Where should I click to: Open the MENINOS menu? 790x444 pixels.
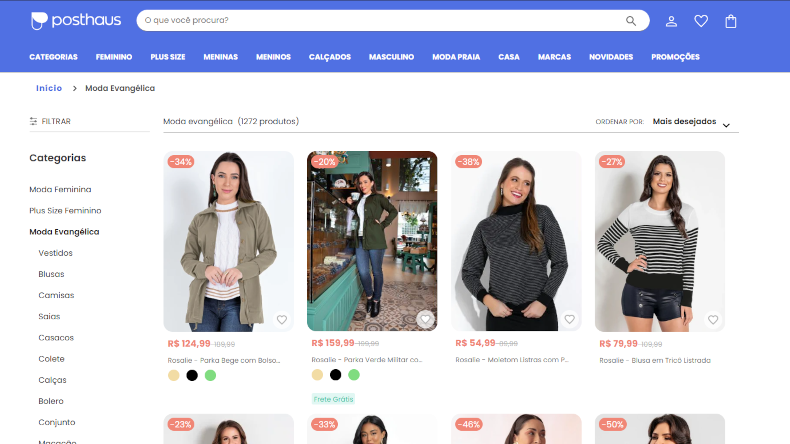(273, 57)
